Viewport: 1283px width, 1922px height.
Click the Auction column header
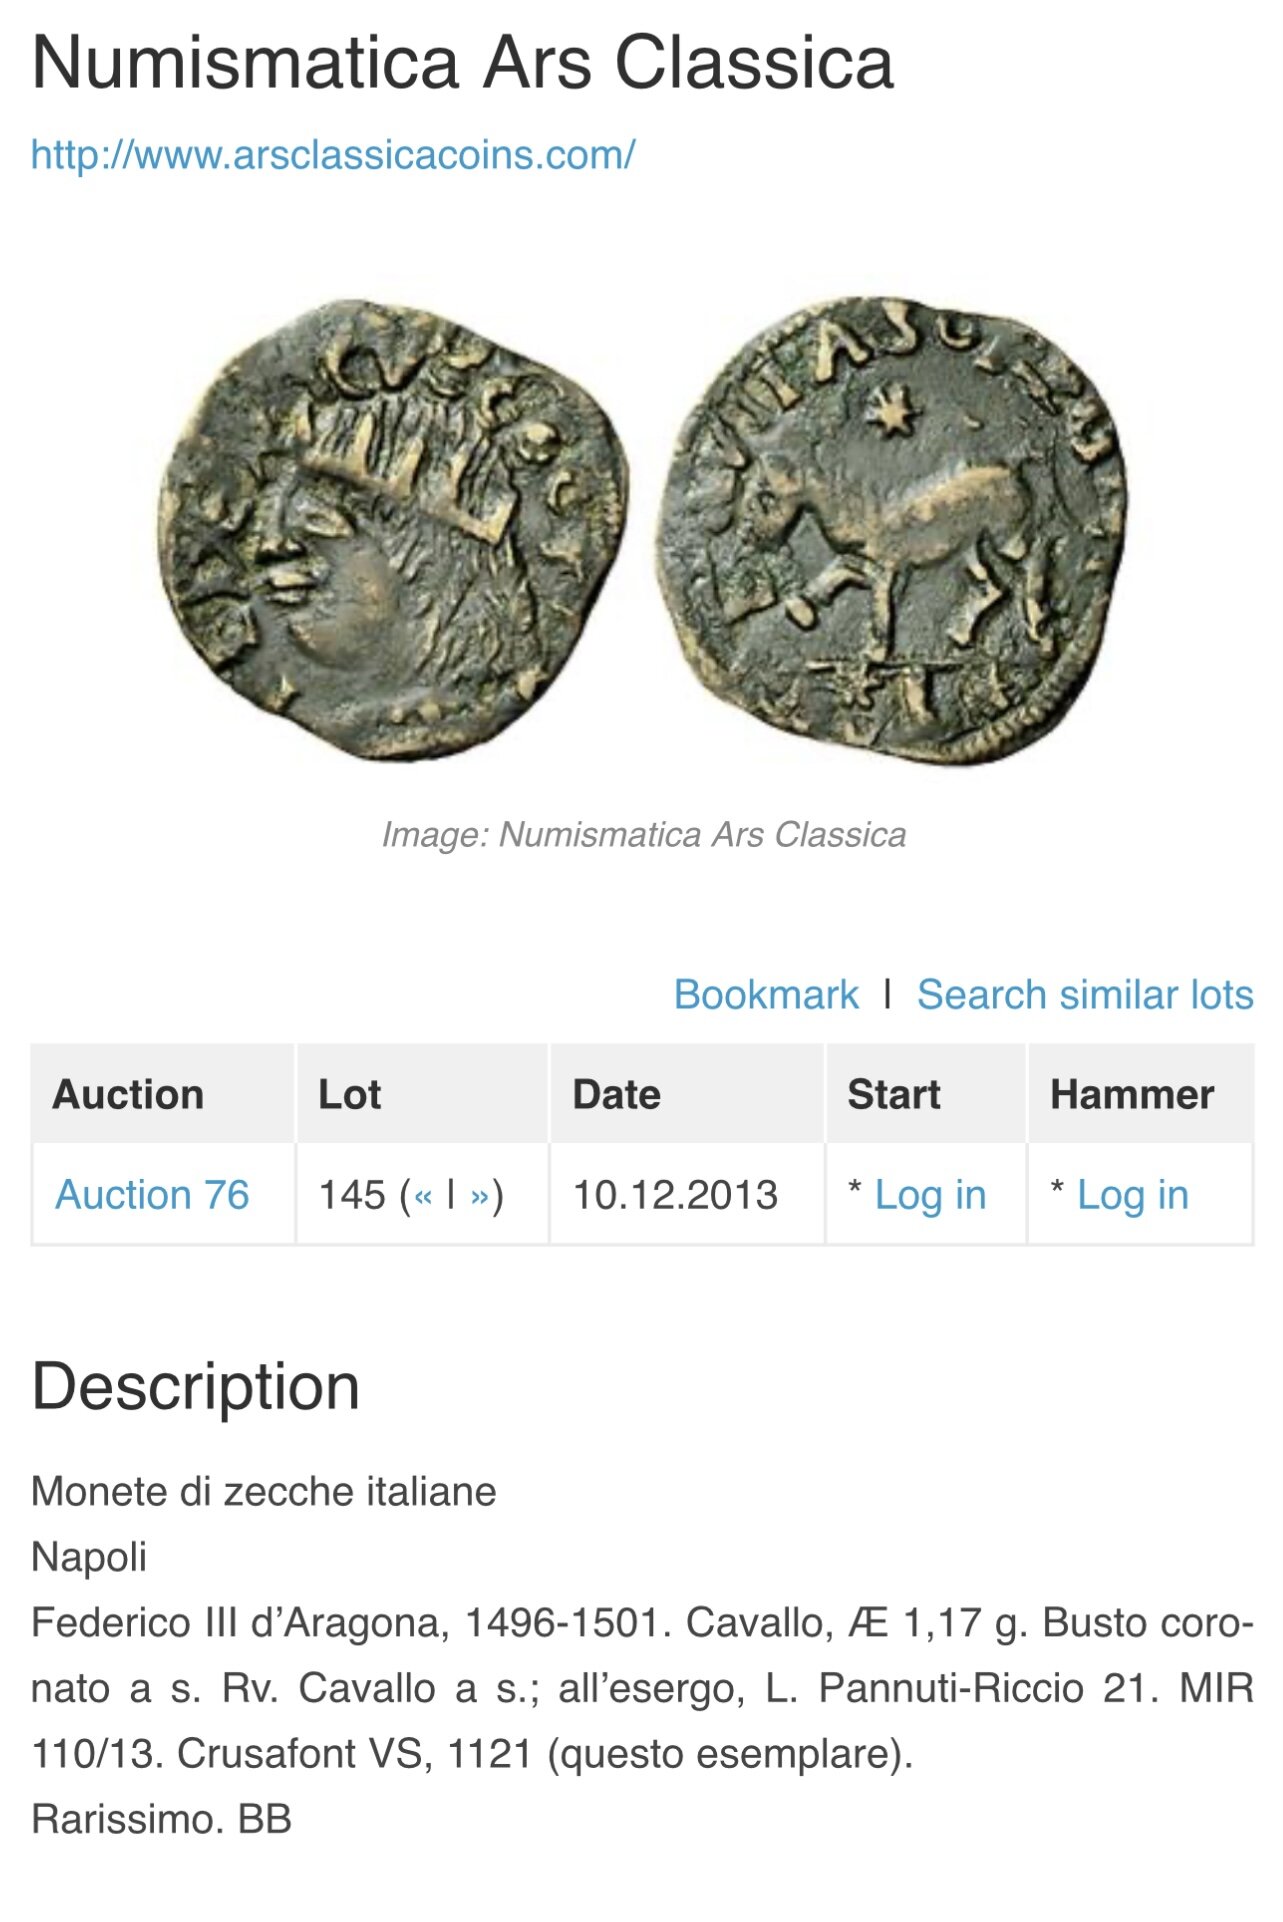tap(128, 1094)
